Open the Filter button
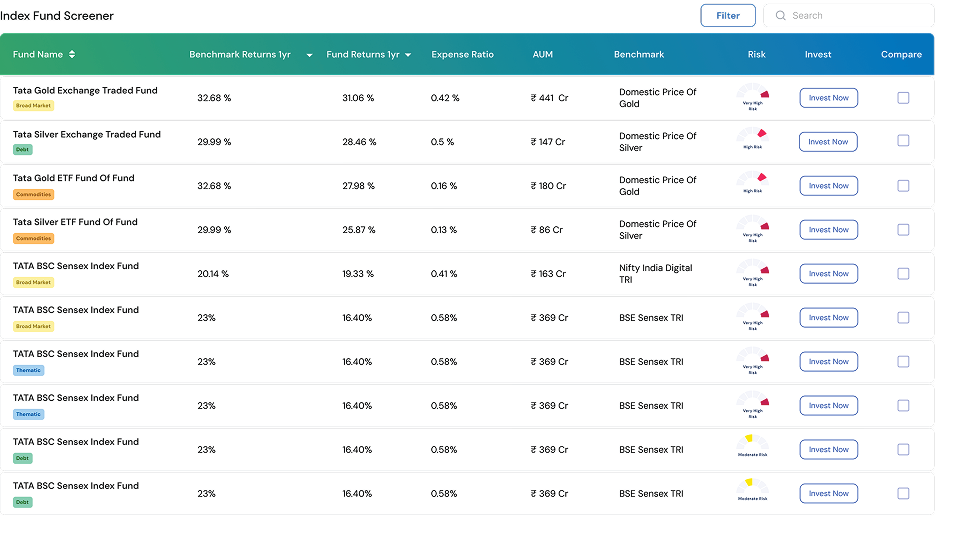 coord(728,15)
